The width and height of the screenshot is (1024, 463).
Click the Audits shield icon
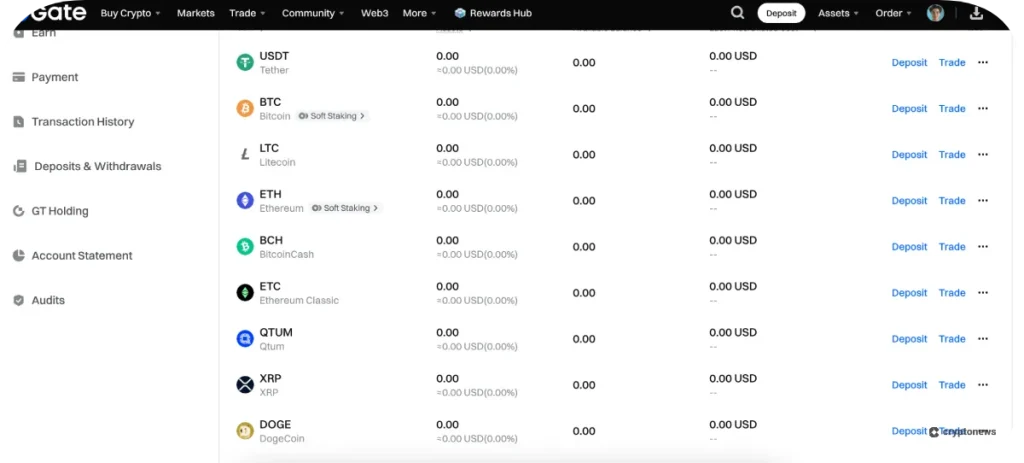pyautogui.click(x=19, y=300)
